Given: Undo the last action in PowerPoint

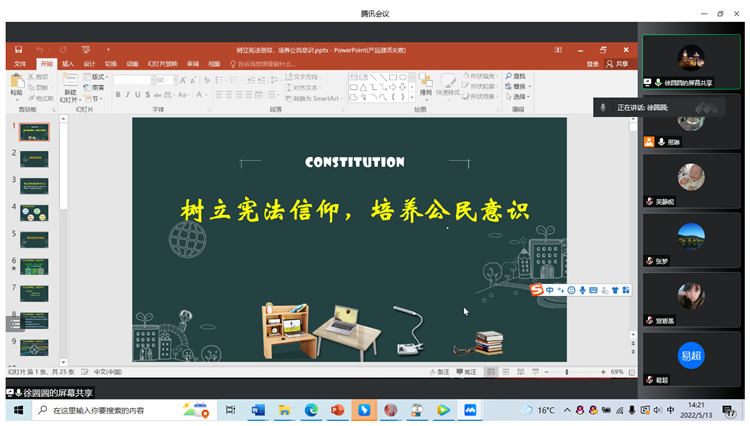Looking at the screenshot, I should click(x=40, y=50).
